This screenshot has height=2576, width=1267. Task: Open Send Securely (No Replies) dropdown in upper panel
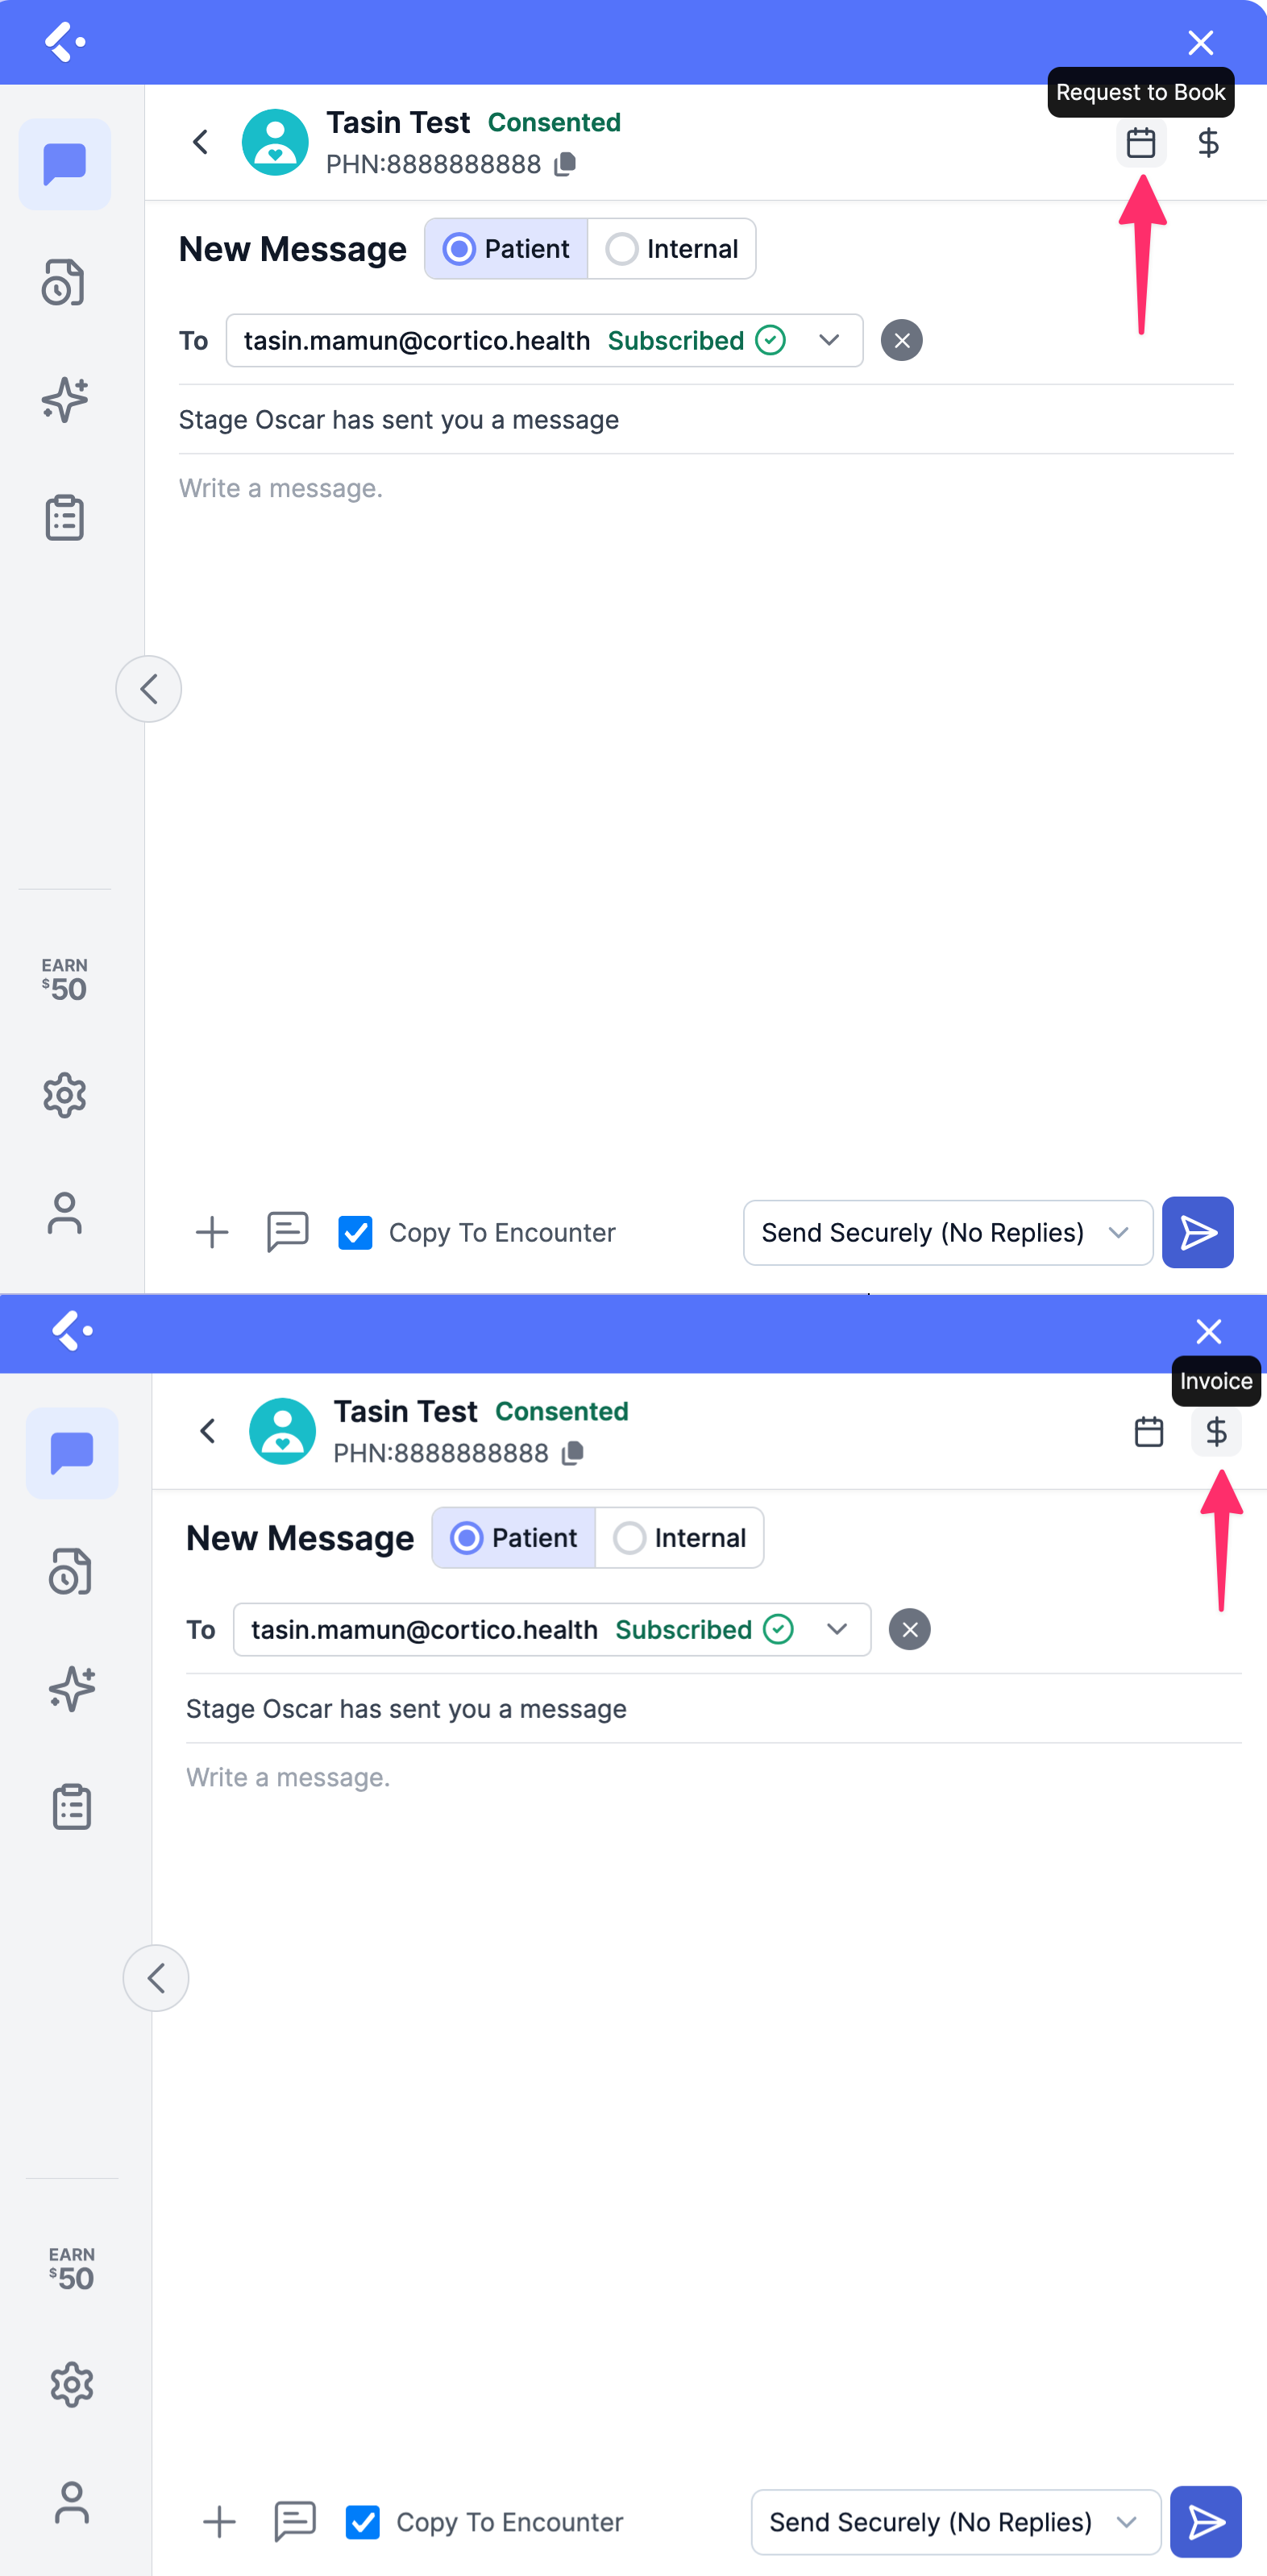pos(947,1232)
